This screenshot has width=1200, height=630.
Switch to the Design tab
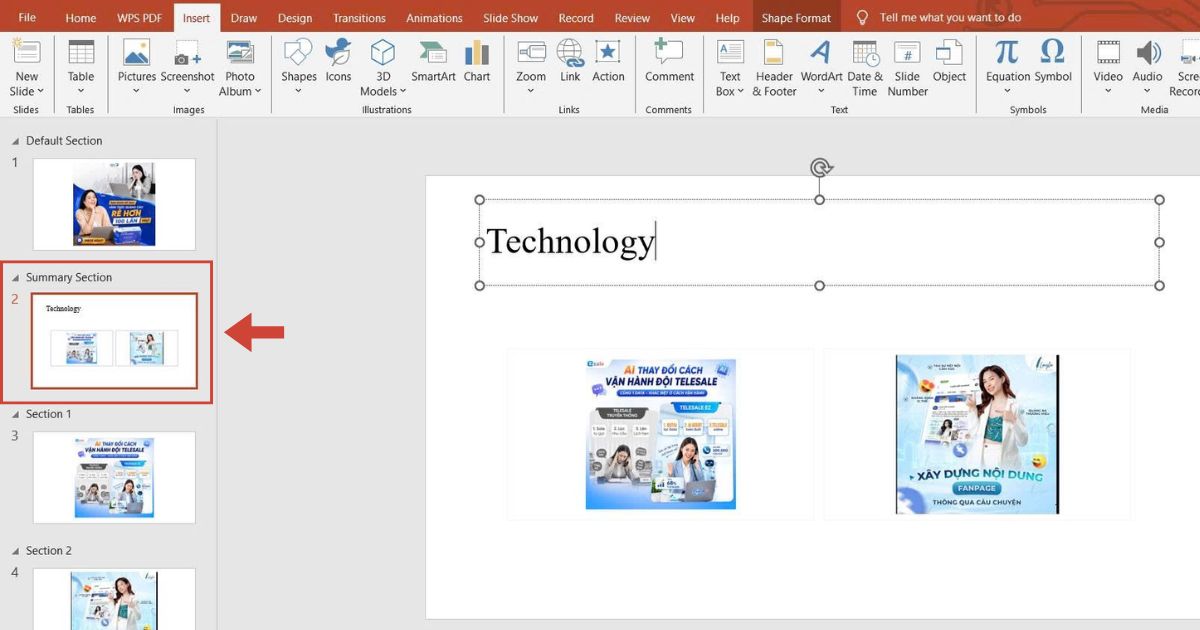[x=295, y=18]
